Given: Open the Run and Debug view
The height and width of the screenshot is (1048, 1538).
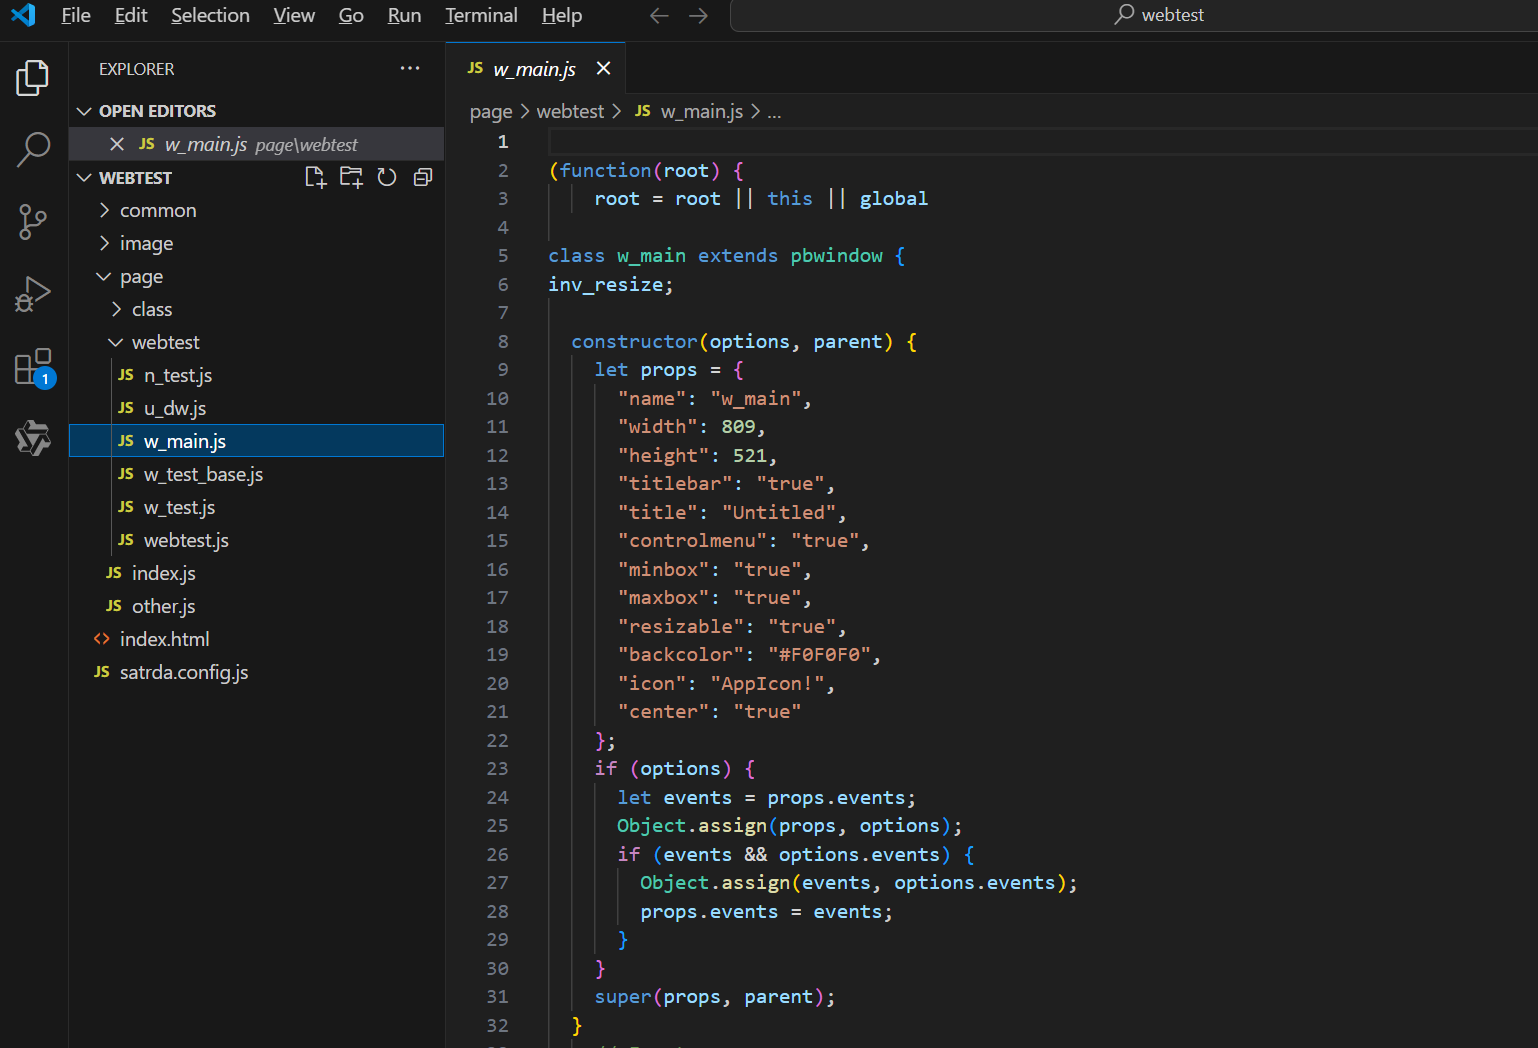Looking at the screenshot, I should tap(33, 294).
